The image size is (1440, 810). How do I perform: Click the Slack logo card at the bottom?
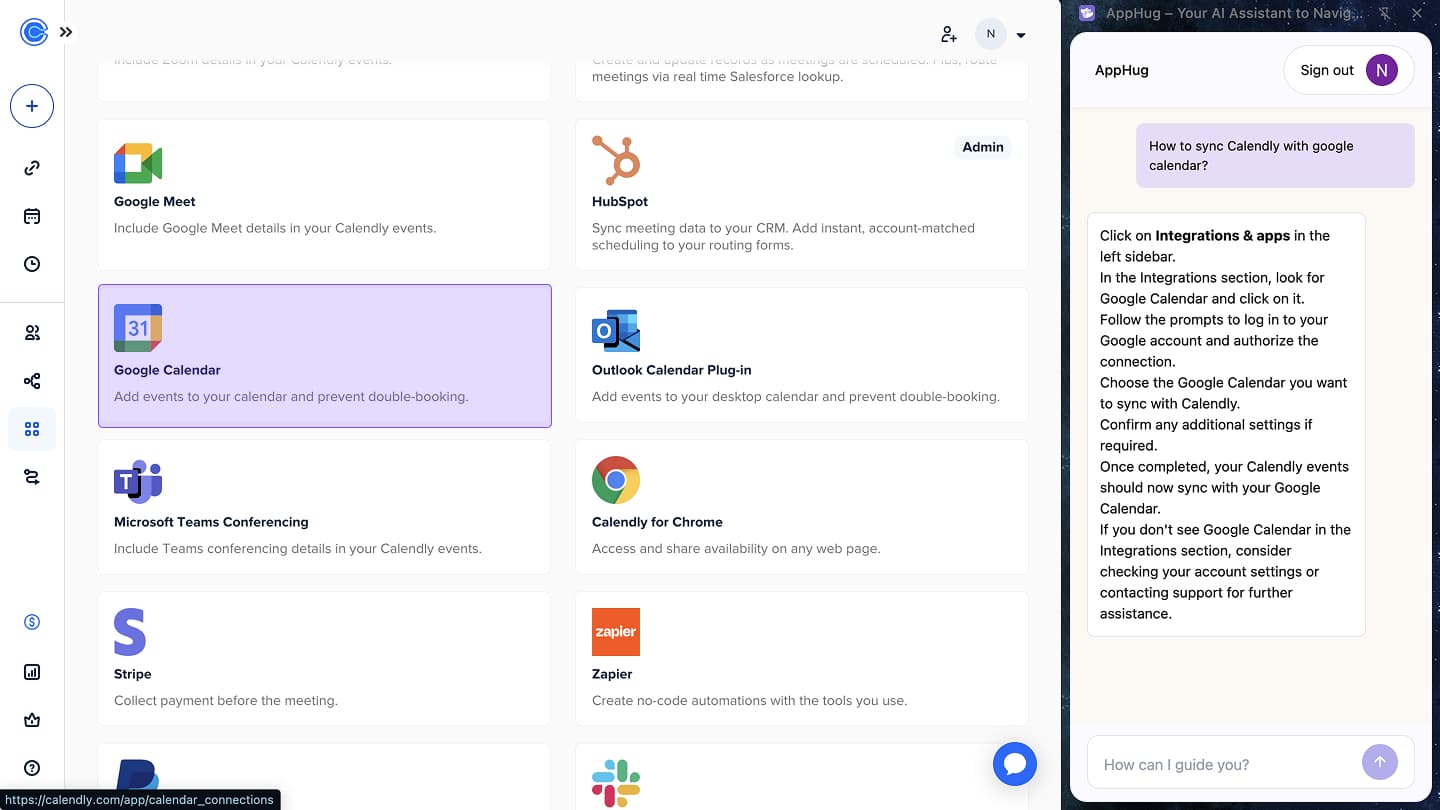tap(801, 777)
